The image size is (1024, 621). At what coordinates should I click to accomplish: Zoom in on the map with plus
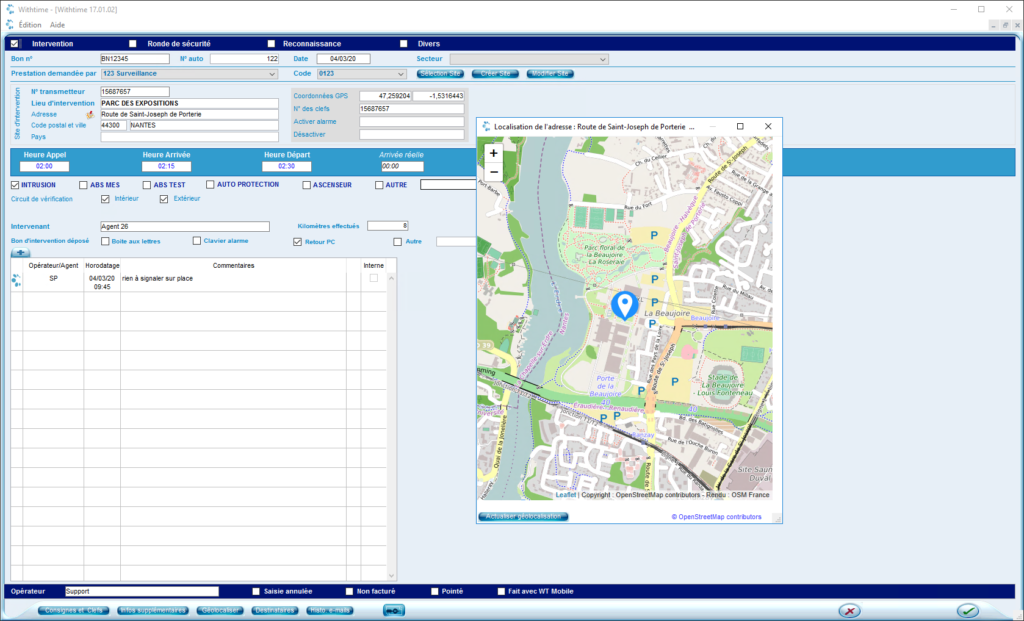[x=494, y=153]
